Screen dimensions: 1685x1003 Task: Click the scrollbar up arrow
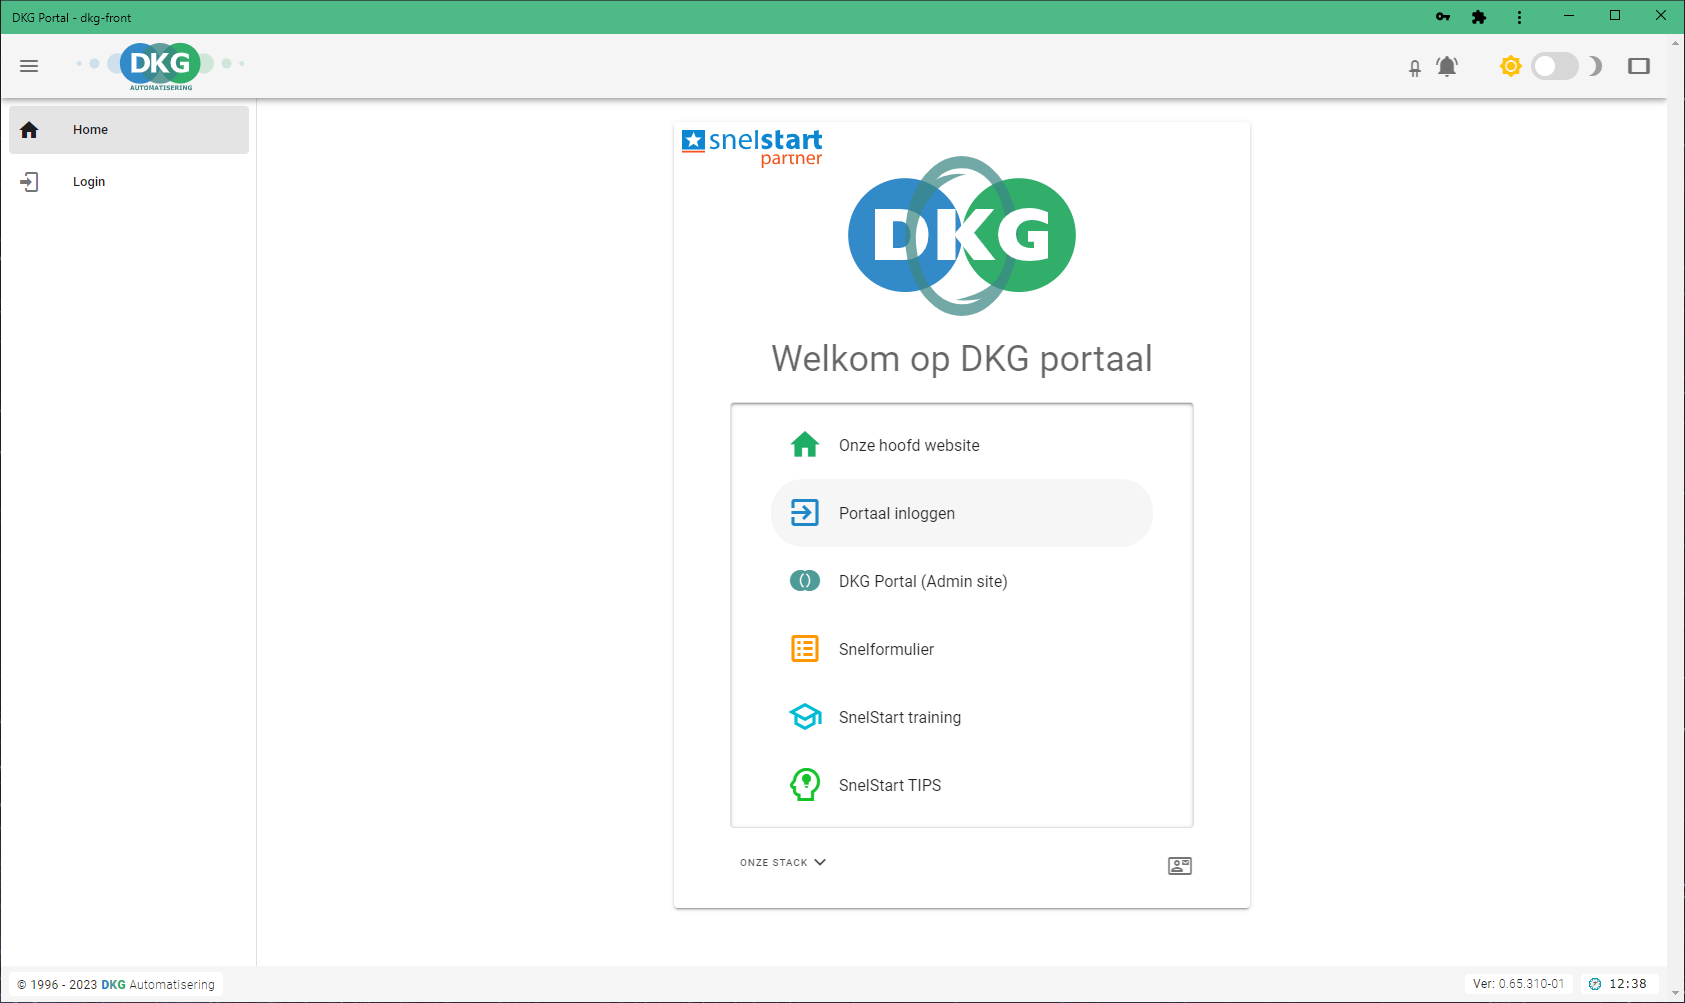click(1676, 43)
